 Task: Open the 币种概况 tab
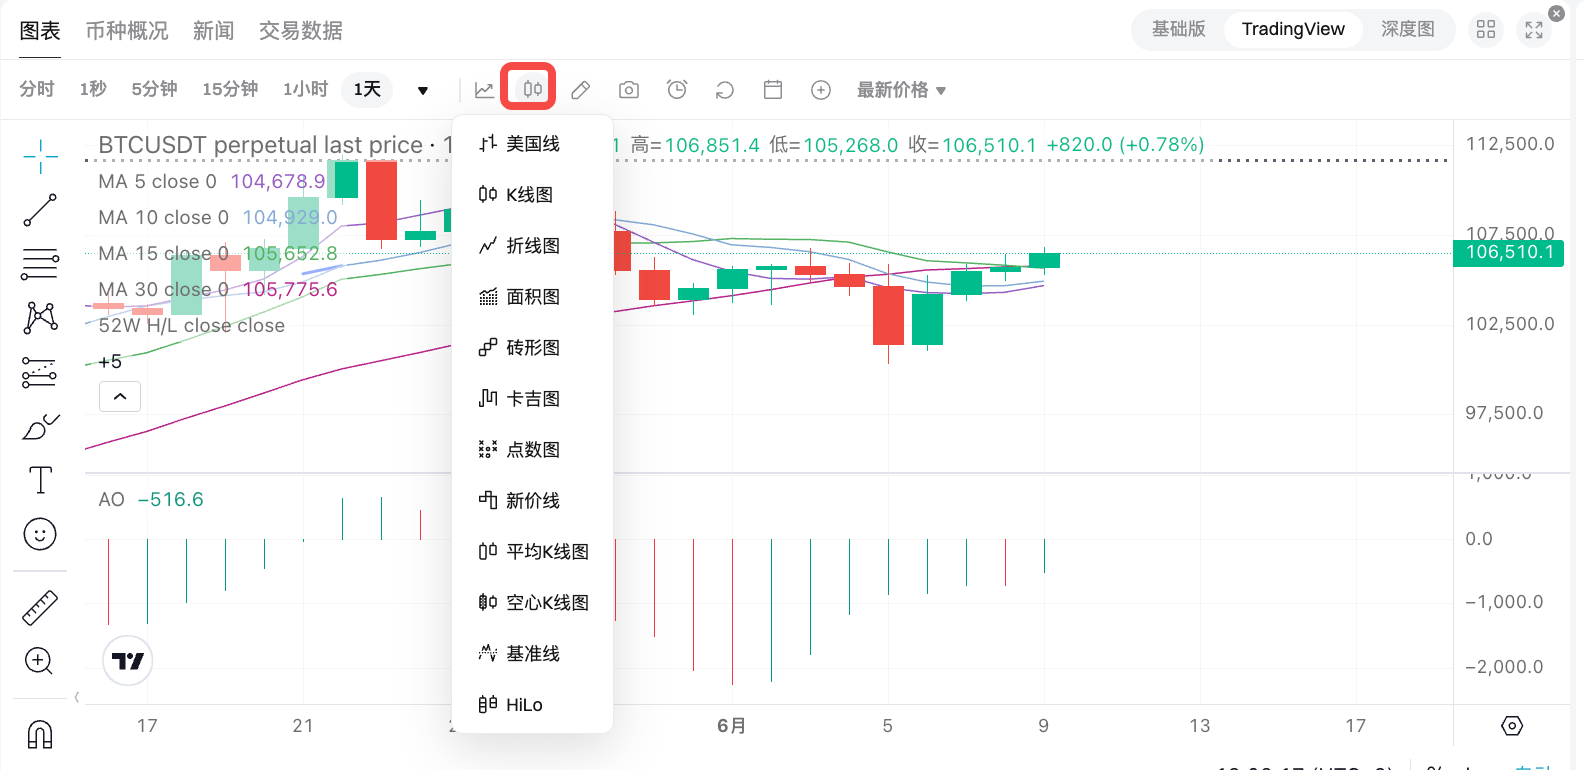pos(127,31)
